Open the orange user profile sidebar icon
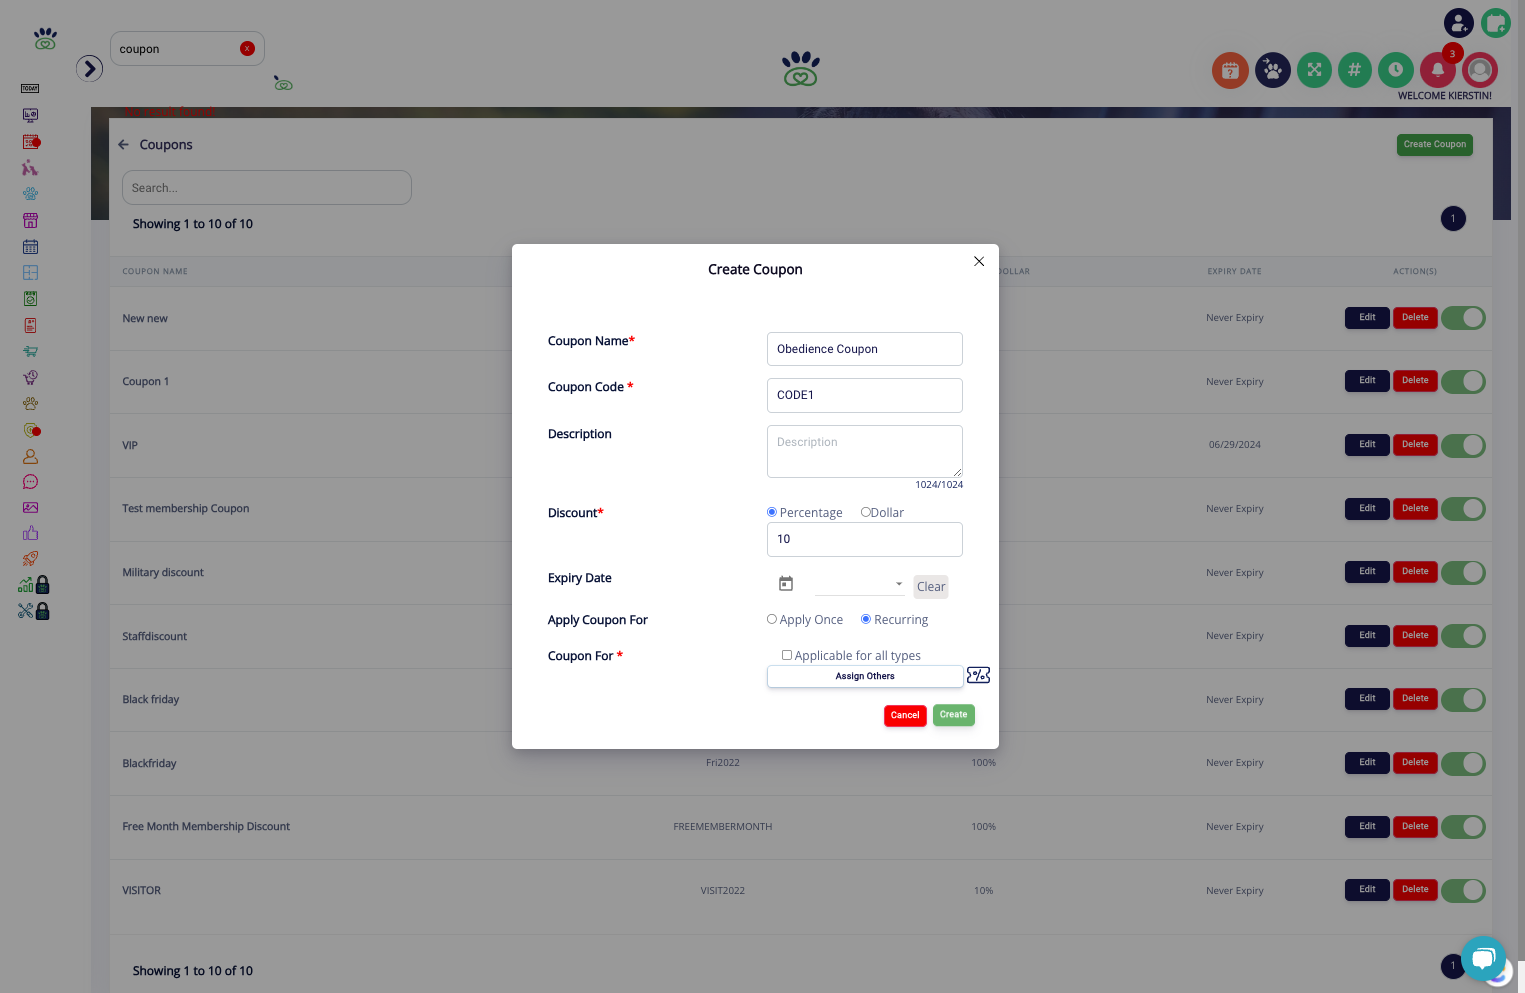The height and width of the screenshot is (993, 1525). click(30, 456)
